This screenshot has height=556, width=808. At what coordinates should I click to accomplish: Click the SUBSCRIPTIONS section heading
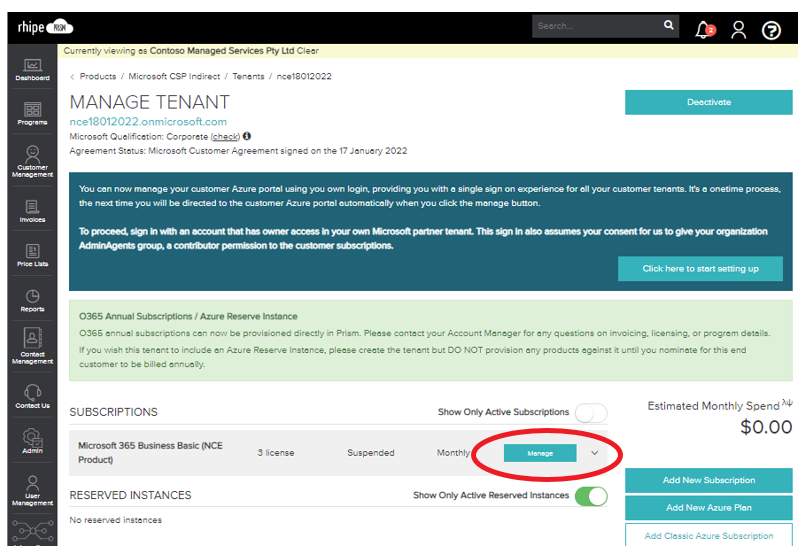tap(113, 412)
